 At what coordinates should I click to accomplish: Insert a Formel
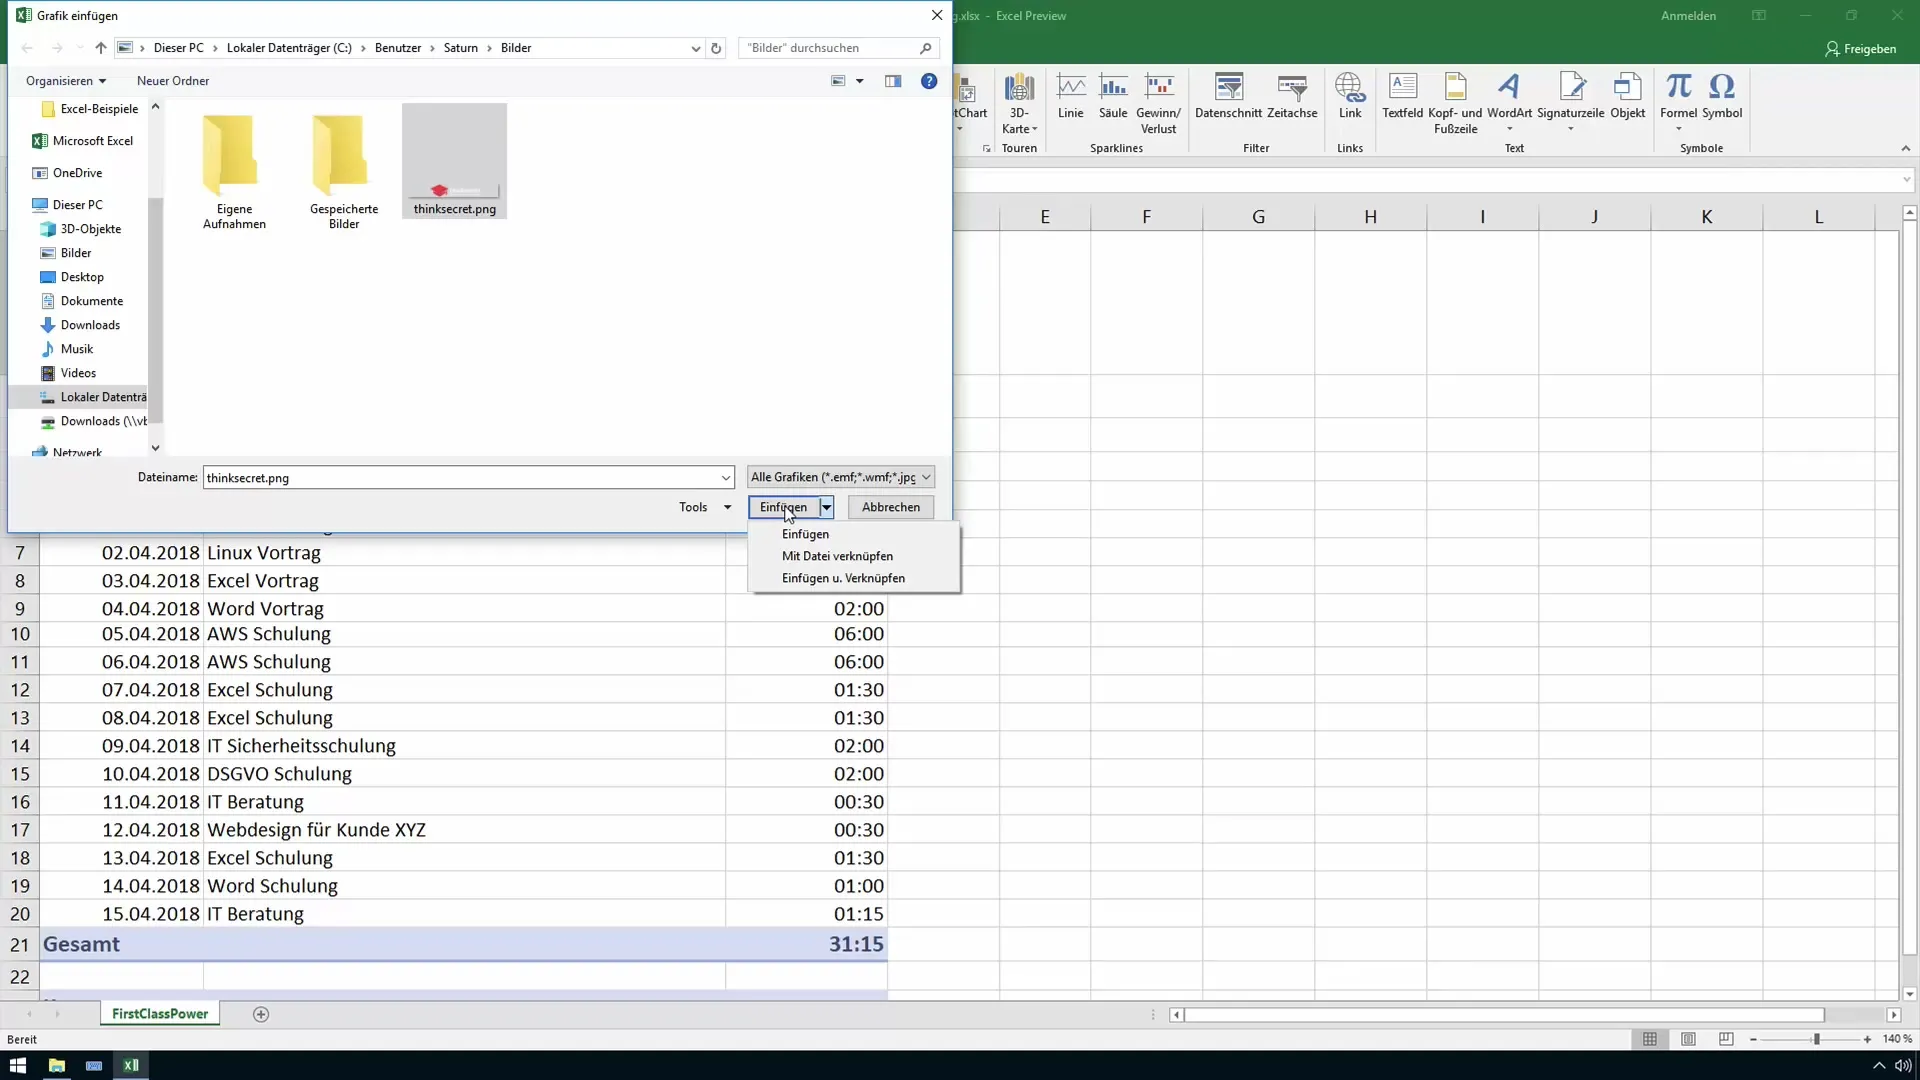[x=1678, y=103]
